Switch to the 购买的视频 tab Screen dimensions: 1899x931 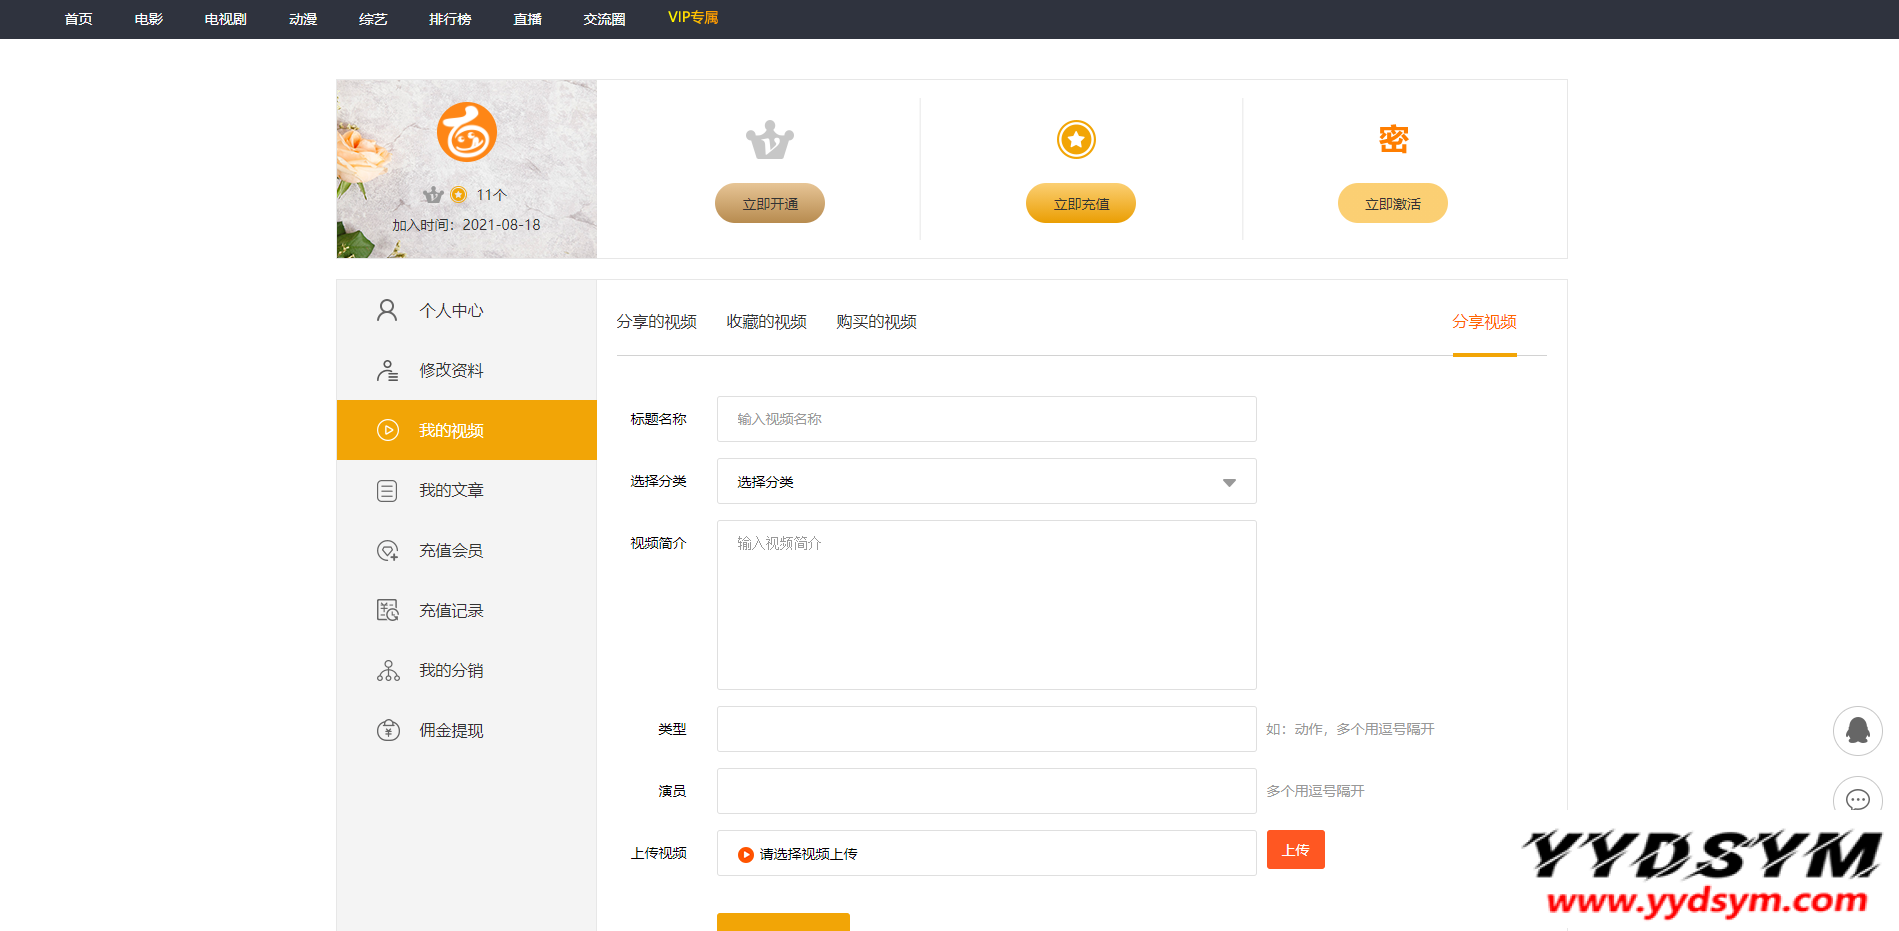point(876,322)
